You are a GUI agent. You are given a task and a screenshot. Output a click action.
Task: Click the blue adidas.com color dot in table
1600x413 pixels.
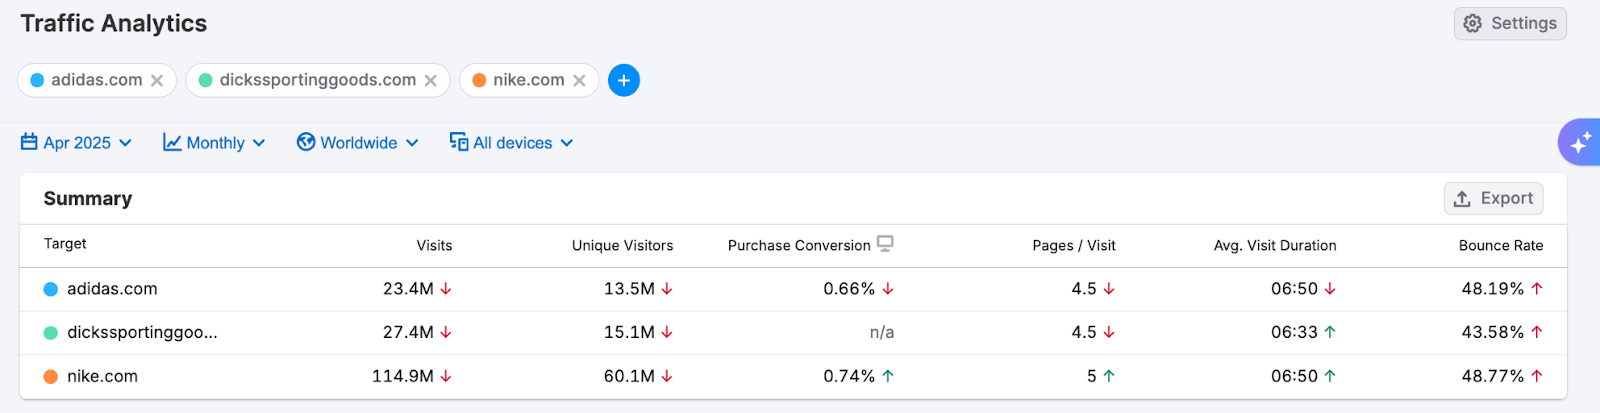point(51,289)
